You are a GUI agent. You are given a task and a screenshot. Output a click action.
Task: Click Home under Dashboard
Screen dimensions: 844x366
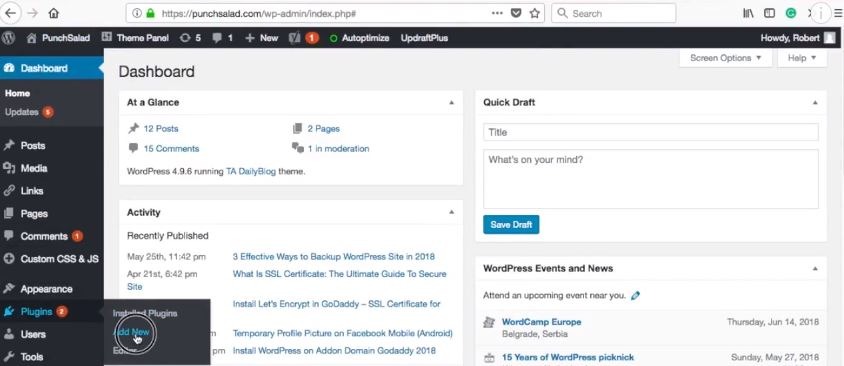pyautogui.click(x=18, y=93)
